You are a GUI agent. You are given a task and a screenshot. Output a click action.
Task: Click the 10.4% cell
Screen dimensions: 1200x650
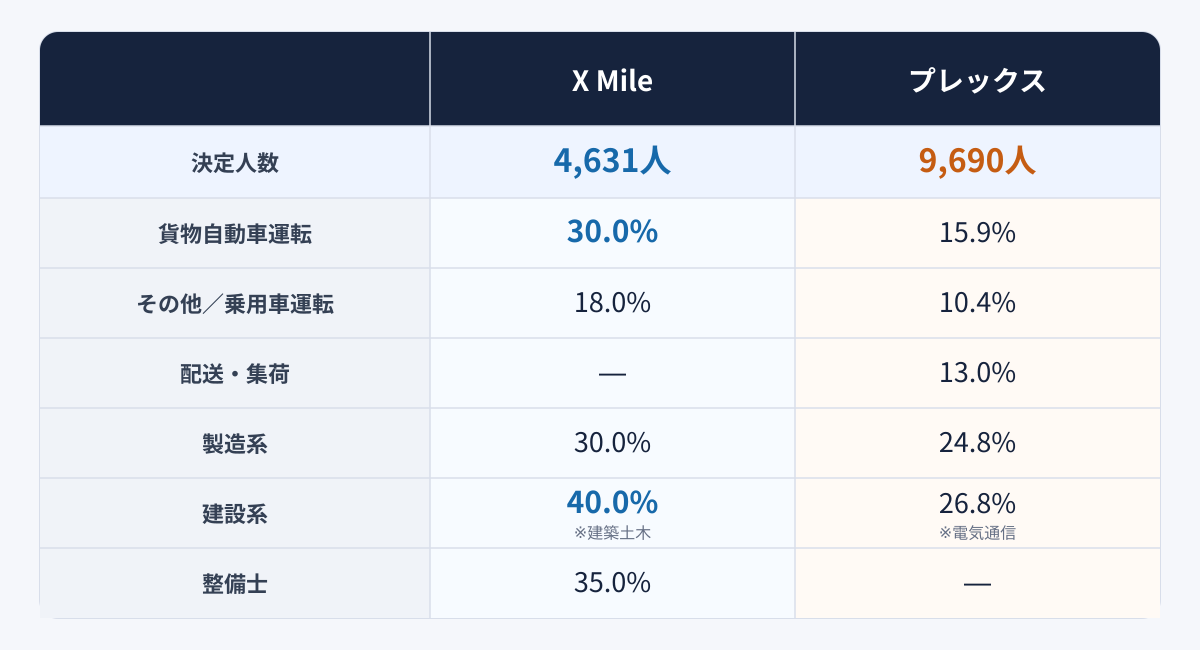coord(977,303)
